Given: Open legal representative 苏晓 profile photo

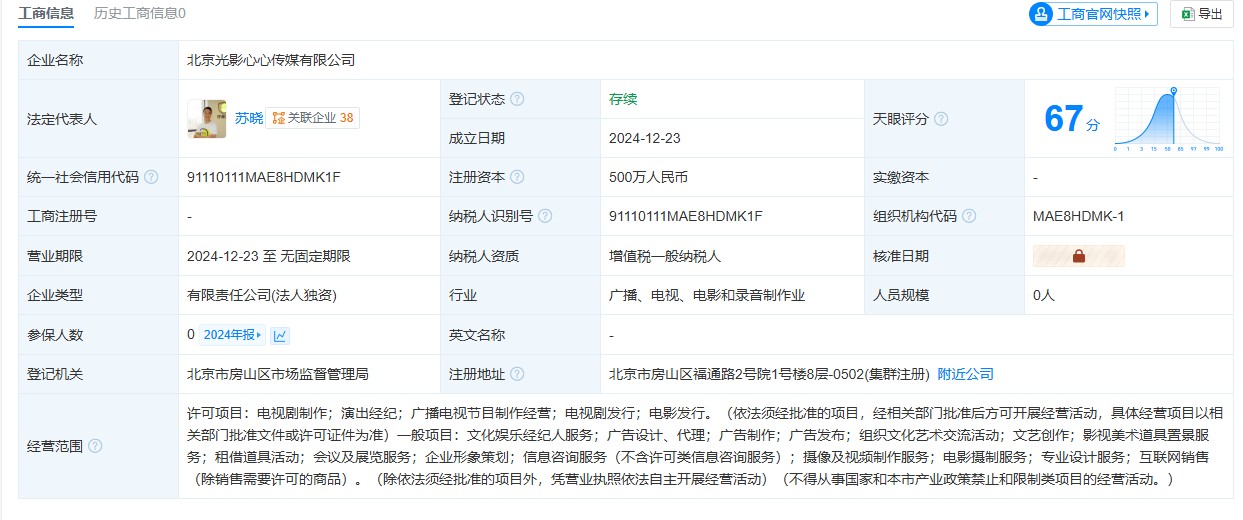Looking at the screenshot, I should [207, 118].
